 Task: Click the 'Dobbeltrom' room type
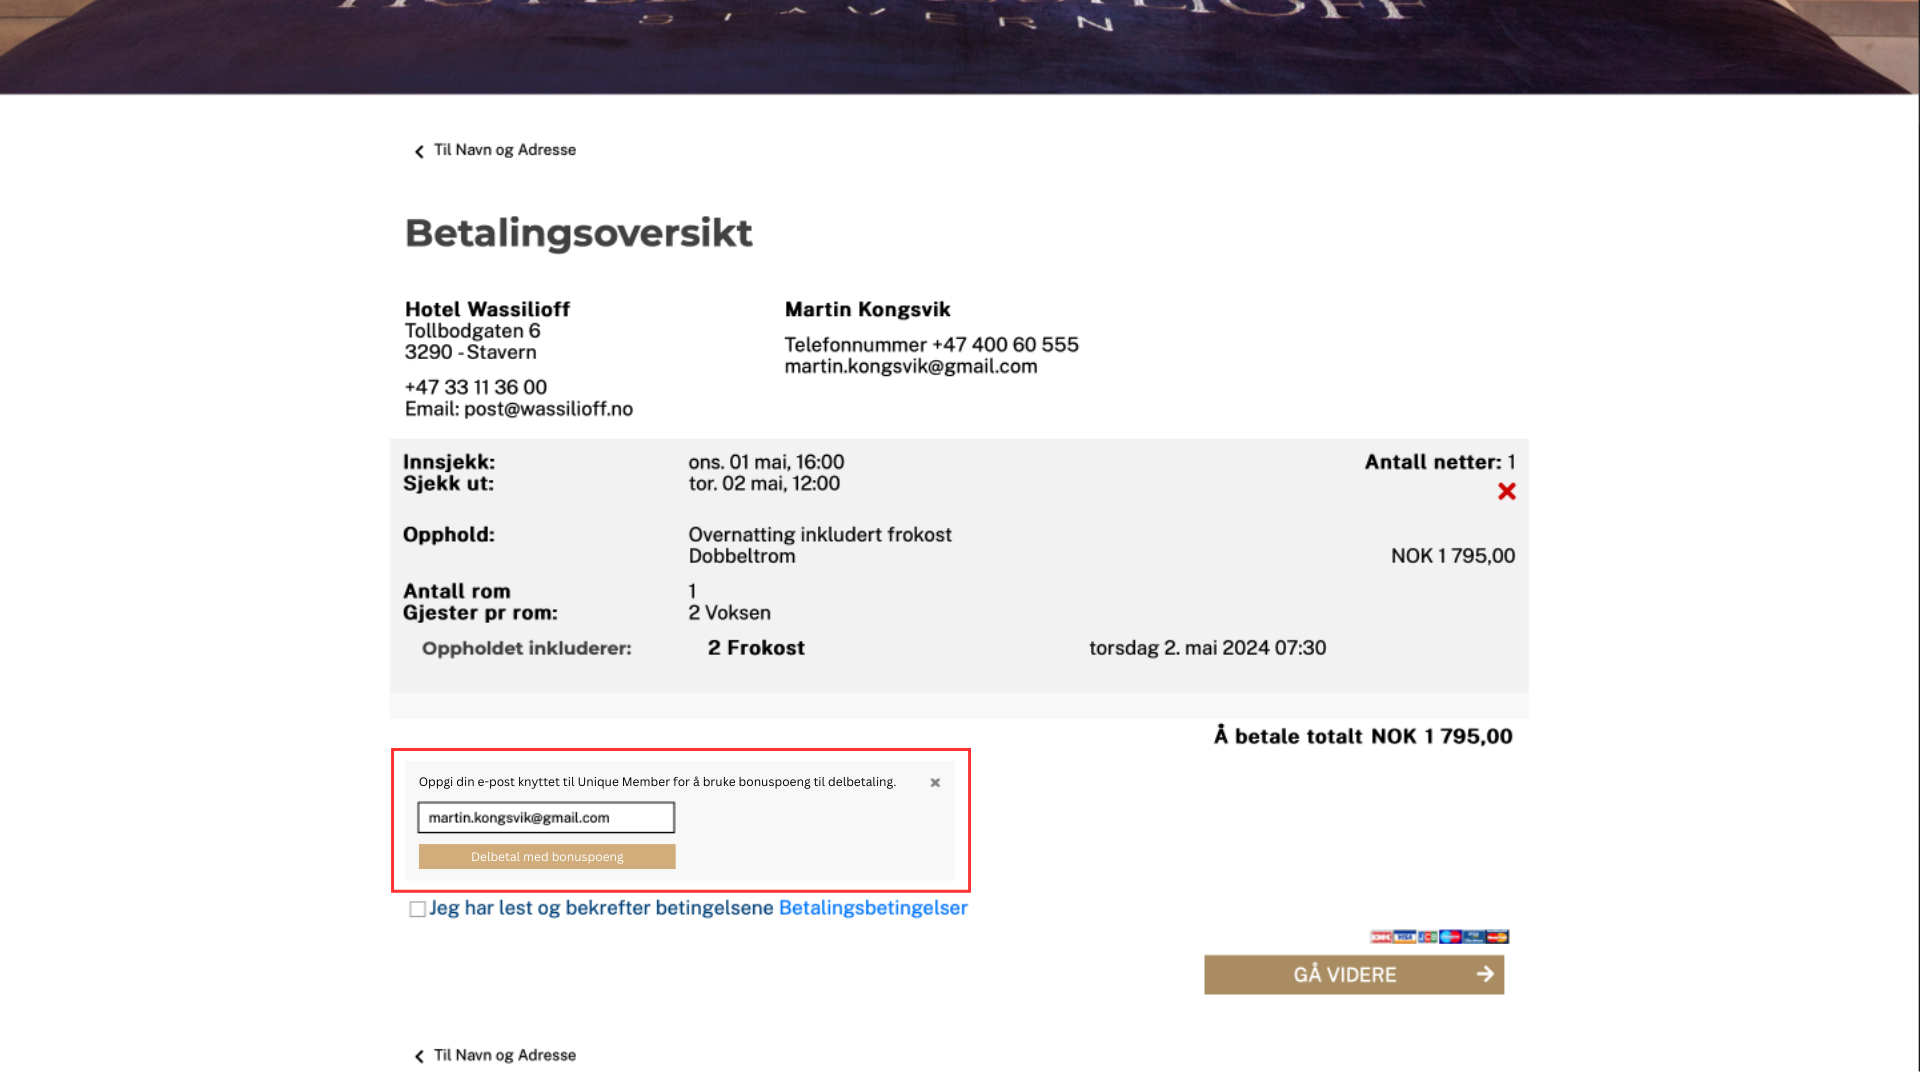(742, 556)
